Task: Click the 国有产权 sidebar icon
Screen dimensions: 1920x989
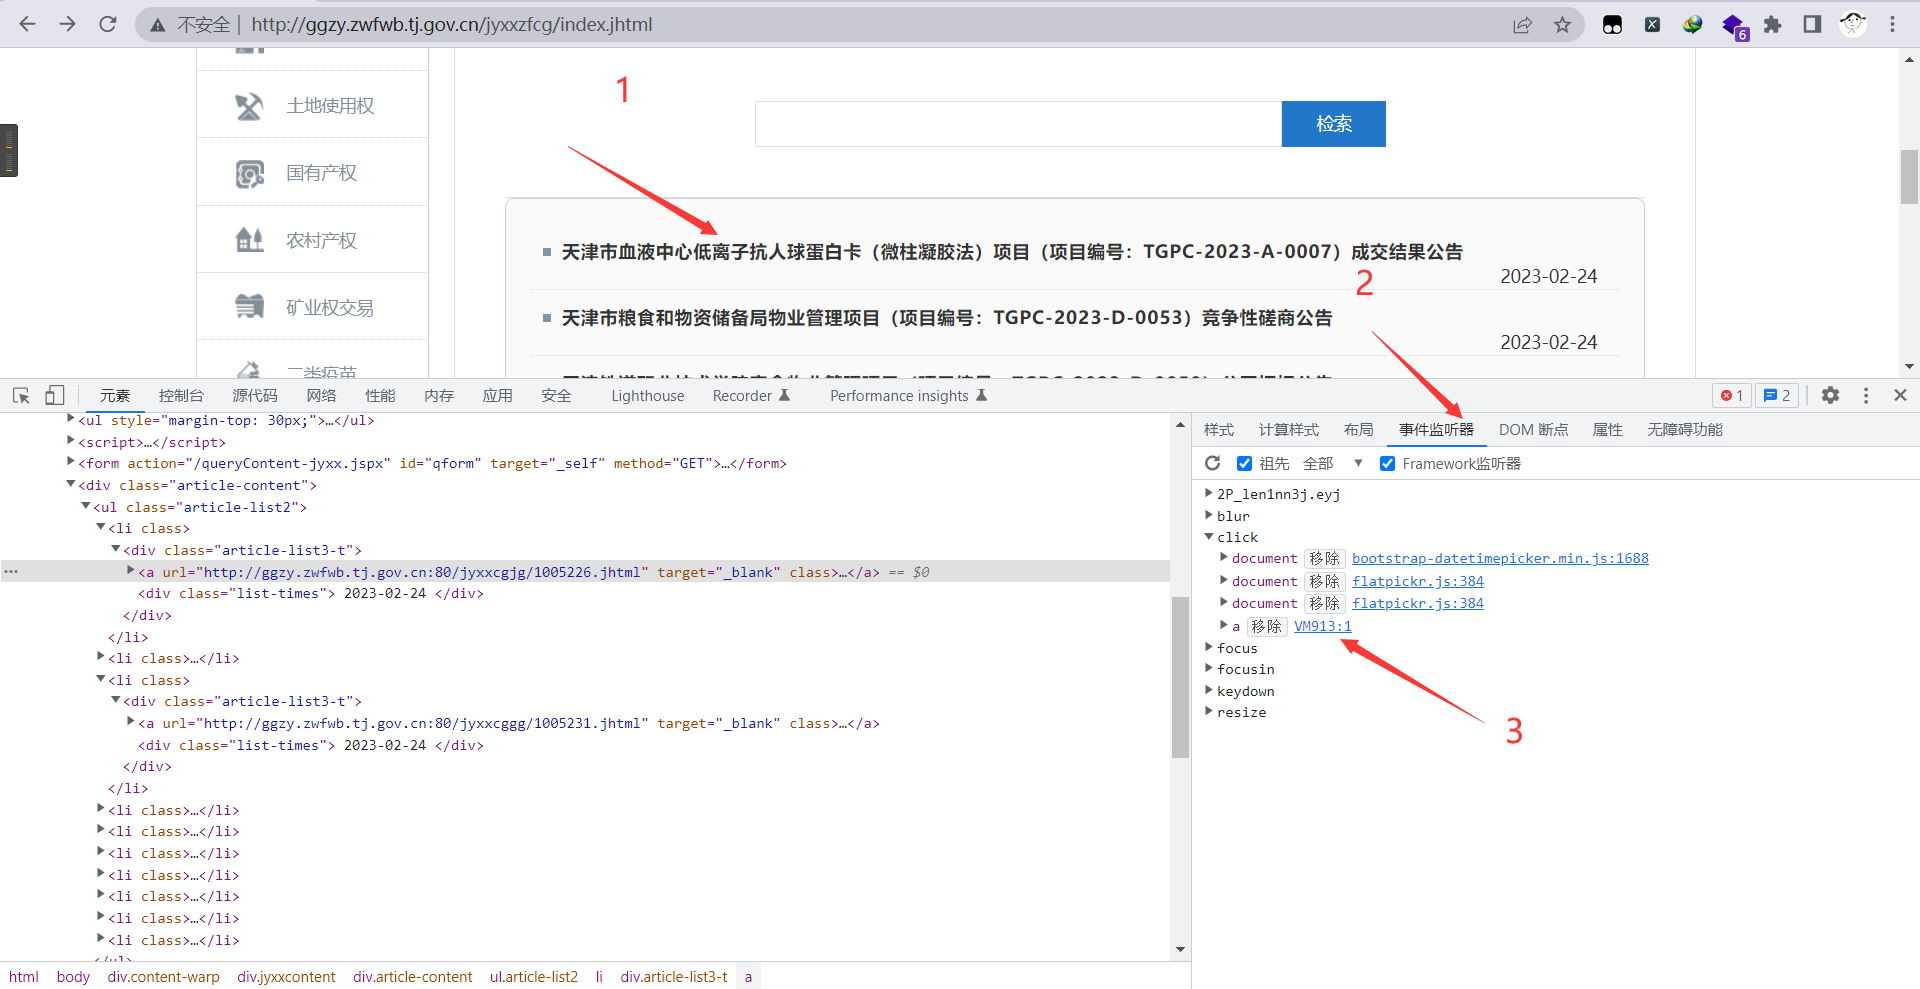Action: click(249, 174)
